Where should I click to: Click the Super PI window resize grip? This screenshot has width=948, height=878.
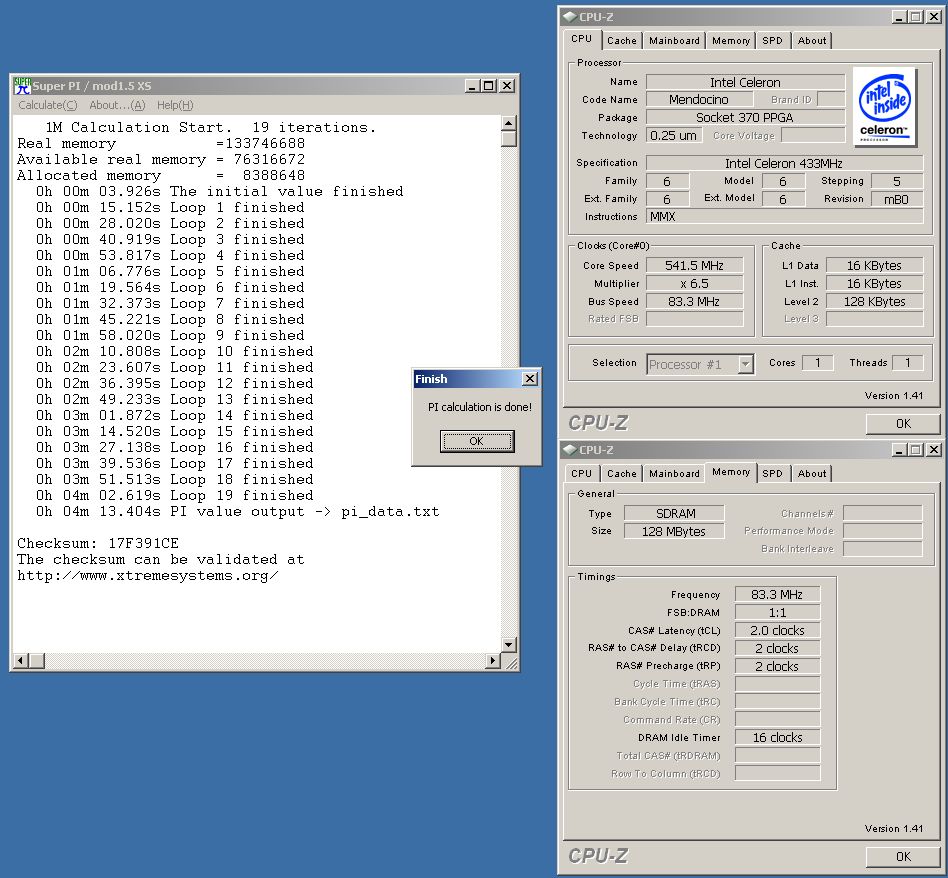(511, 663)
